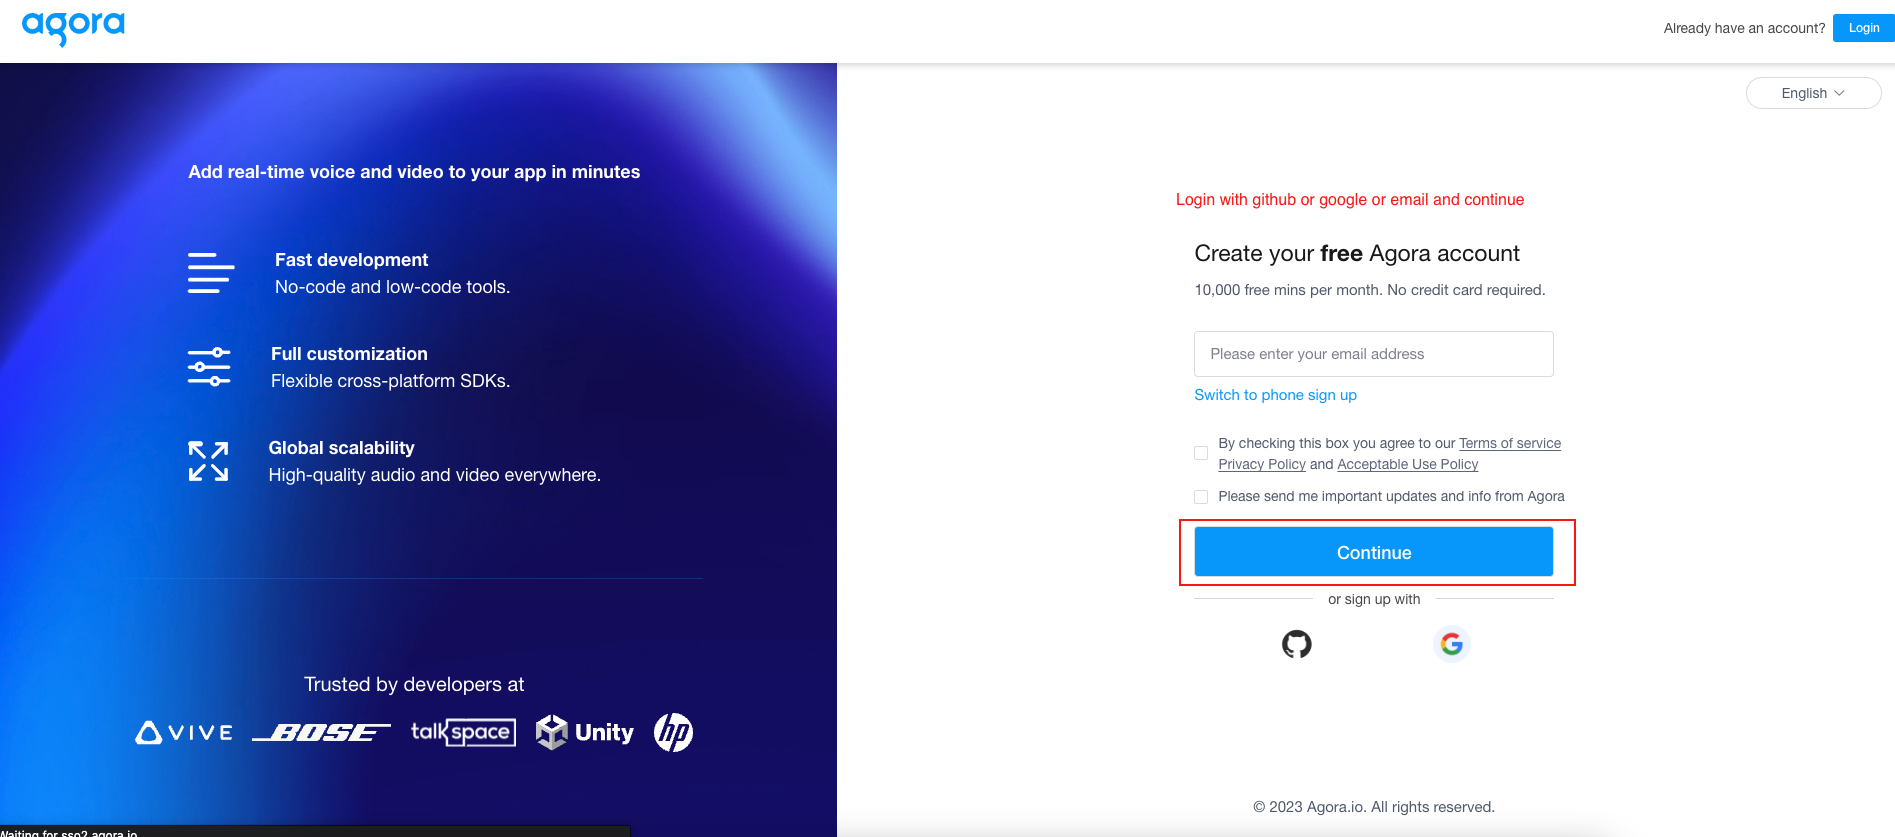This screenshot has height=837, width=1895.
Task: Click the Full customization sliders icon
Action: (x=209, y=367)
